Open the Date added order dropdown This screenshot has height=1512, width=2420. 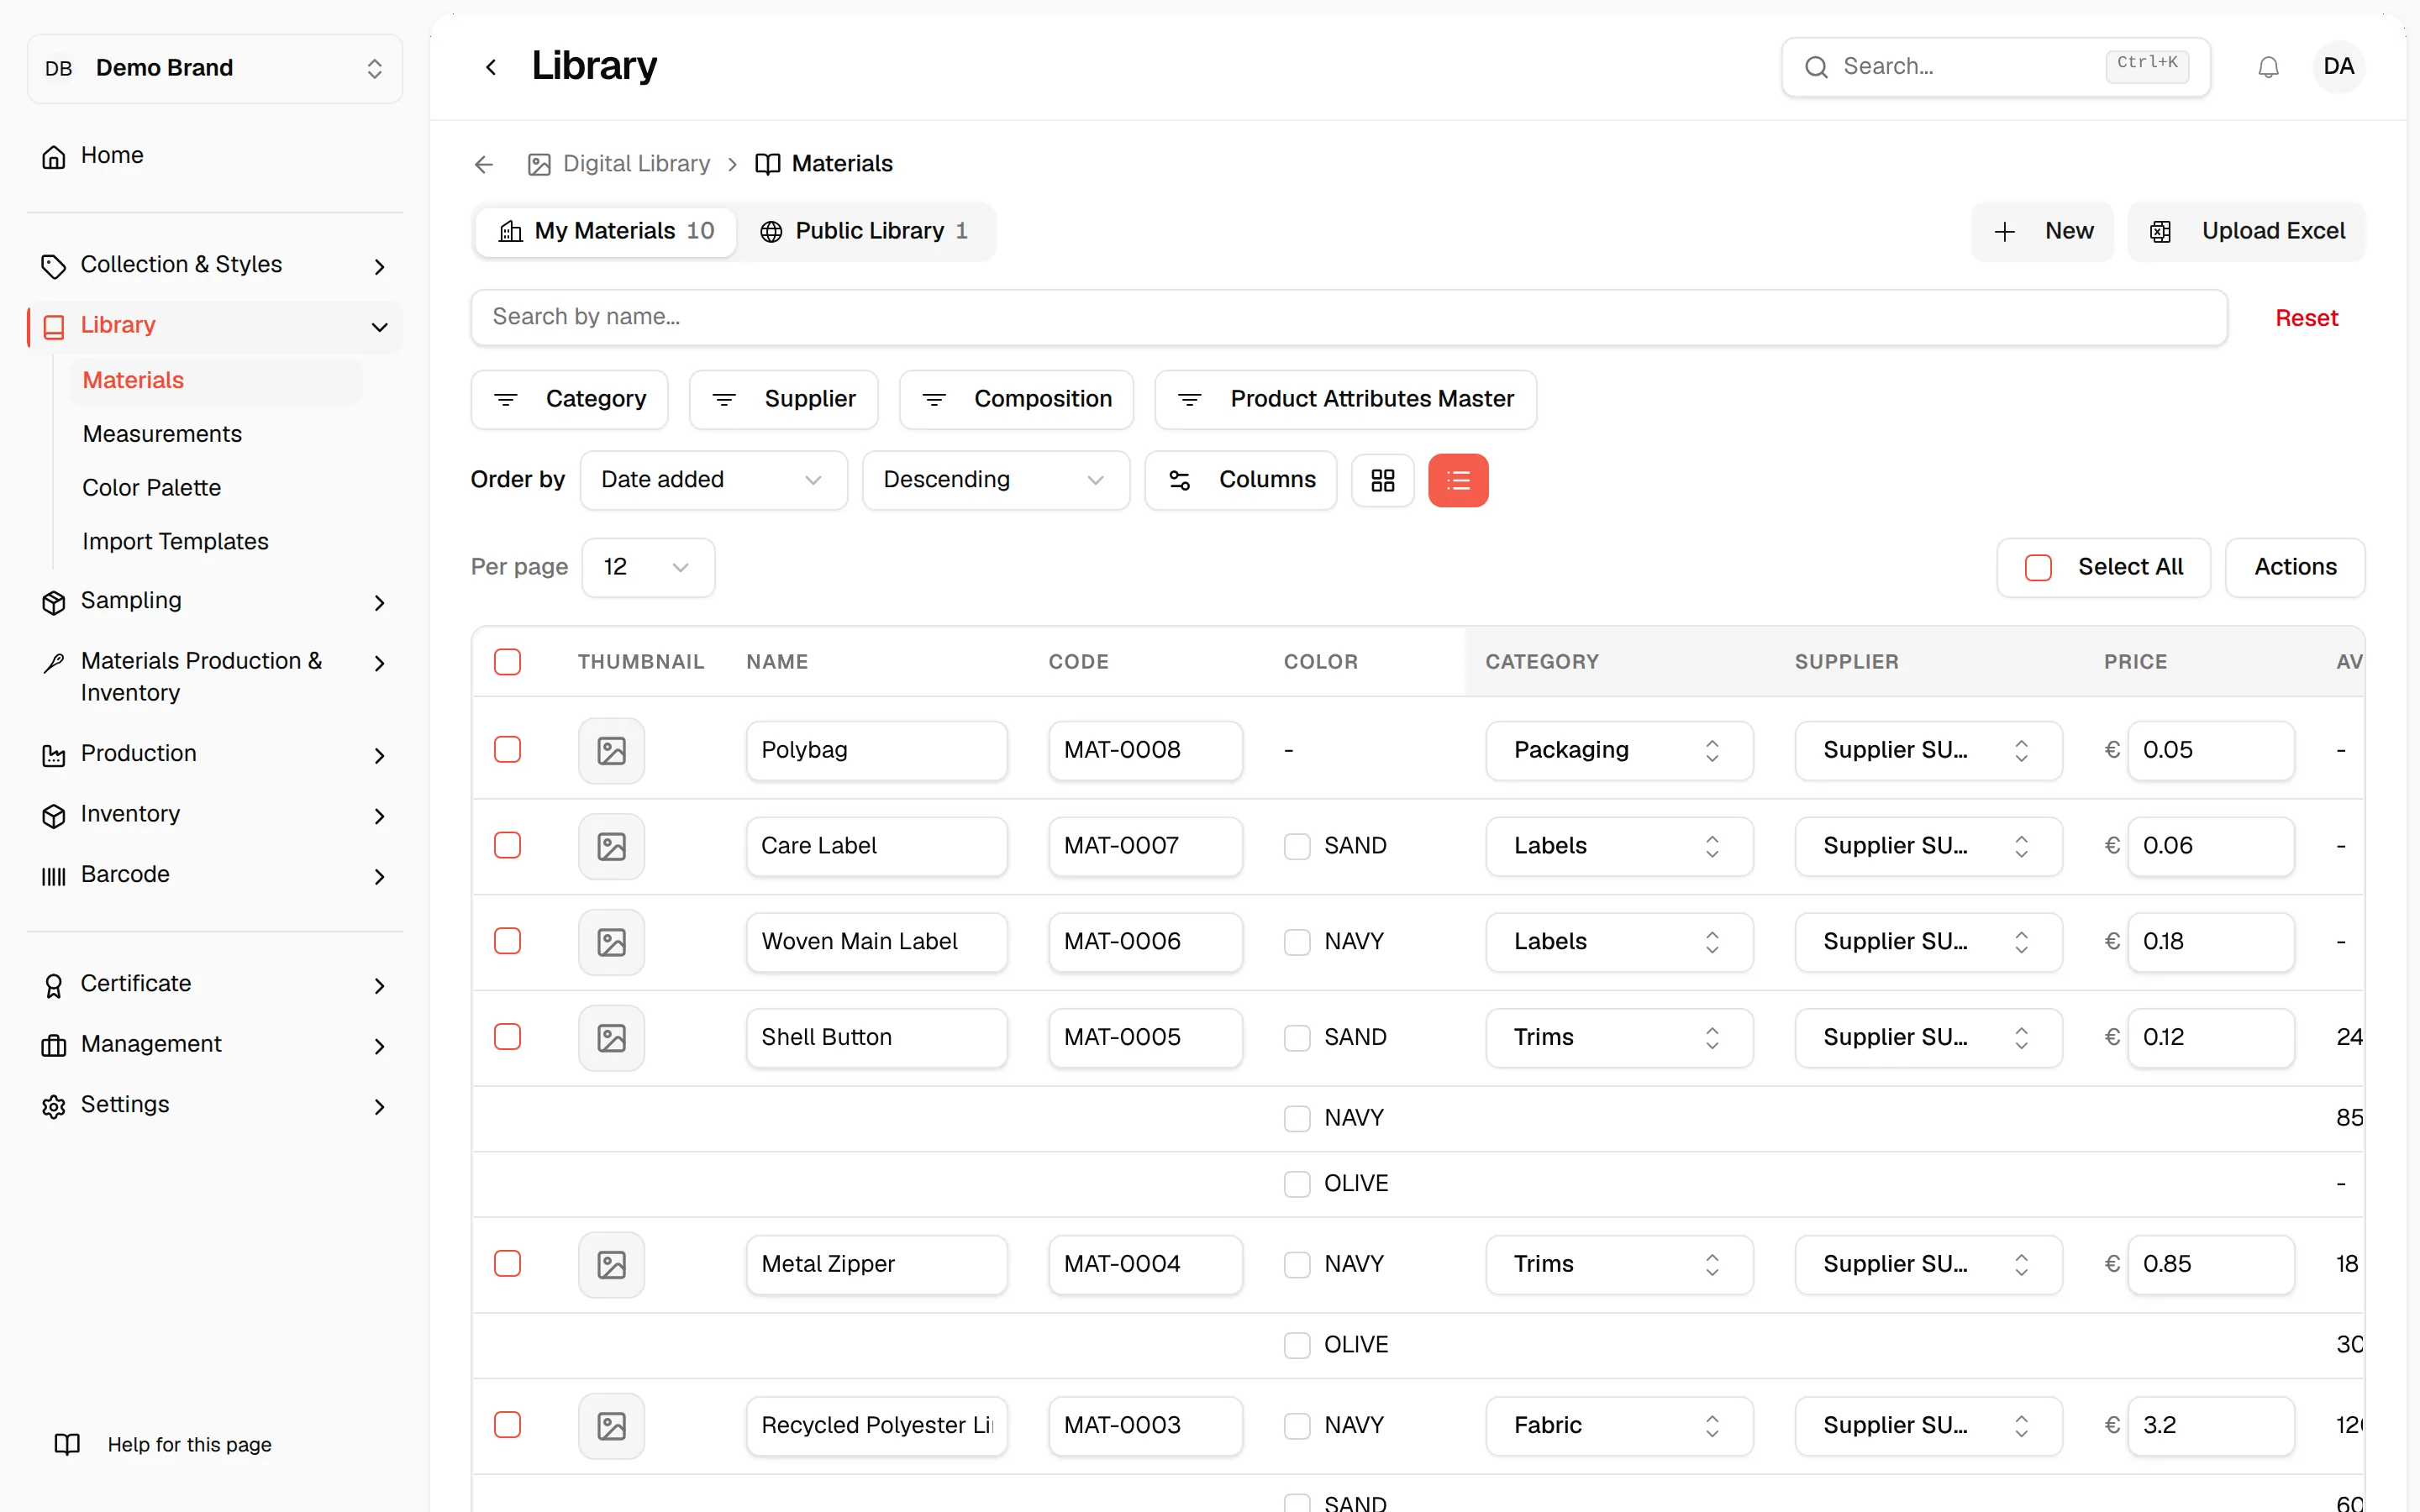click(x=713, y=481)
